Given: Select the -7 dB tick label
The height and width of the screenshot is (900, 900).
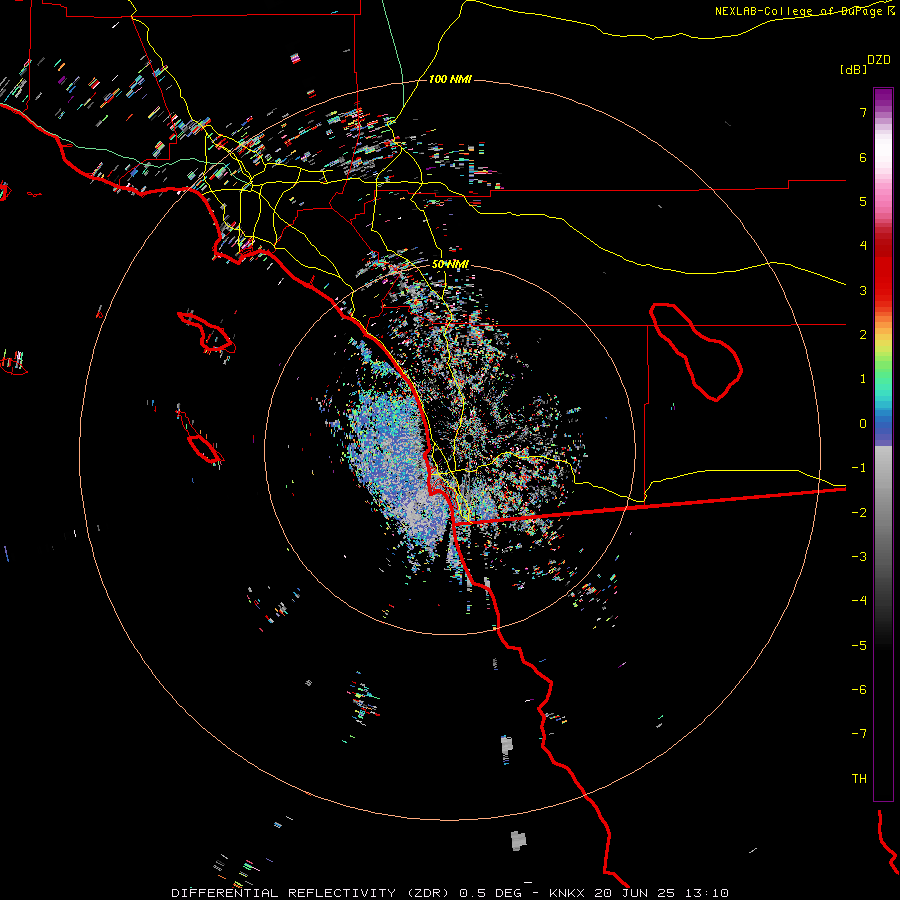Looking at the screenshot, I should (859, 734).
